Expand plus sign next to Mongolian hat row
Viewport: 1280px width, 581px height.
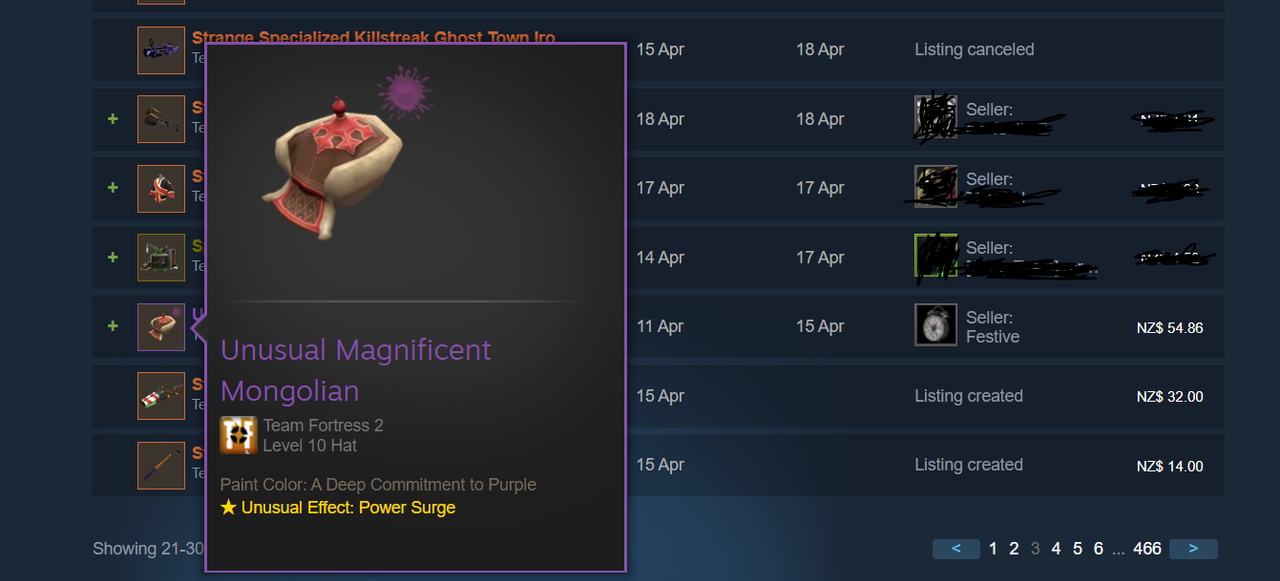tap(113, 326)
